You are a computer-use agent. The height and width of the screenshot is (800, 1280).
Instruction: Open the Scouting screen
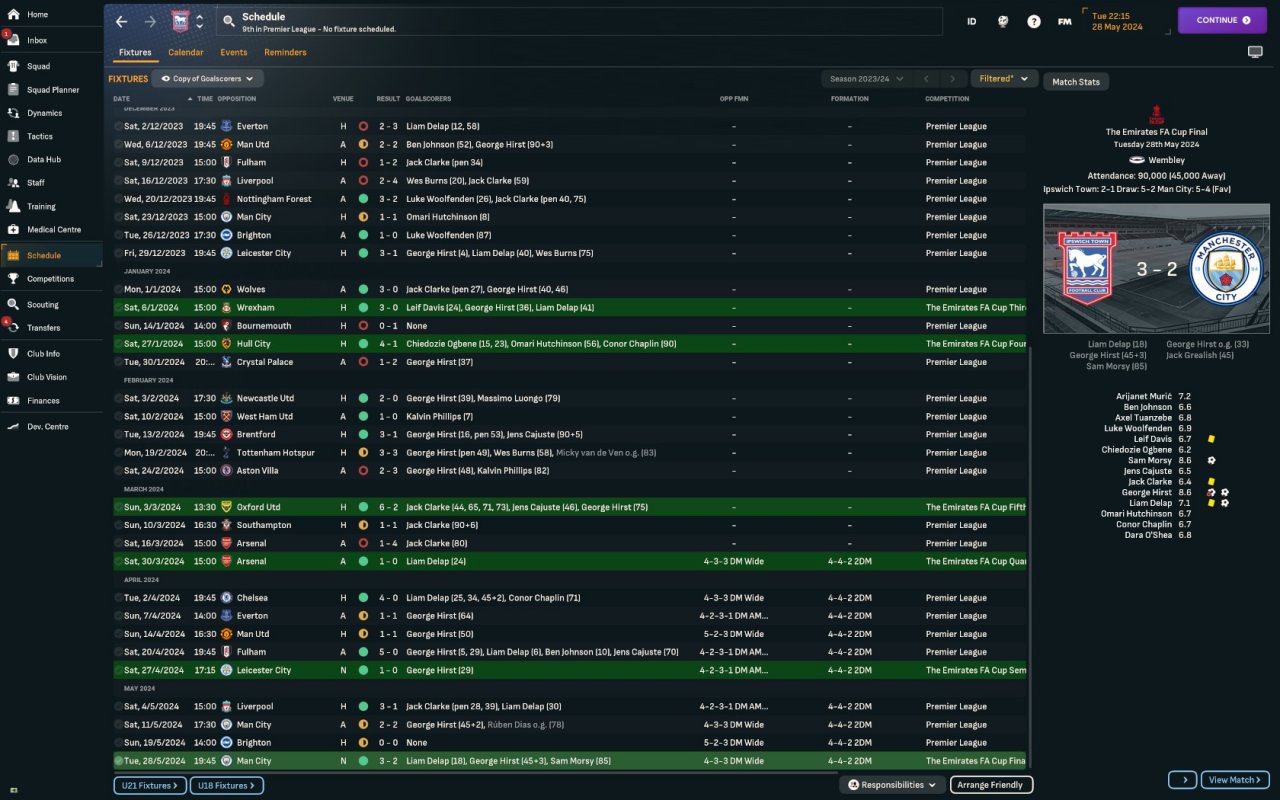(x=43, y=304)
